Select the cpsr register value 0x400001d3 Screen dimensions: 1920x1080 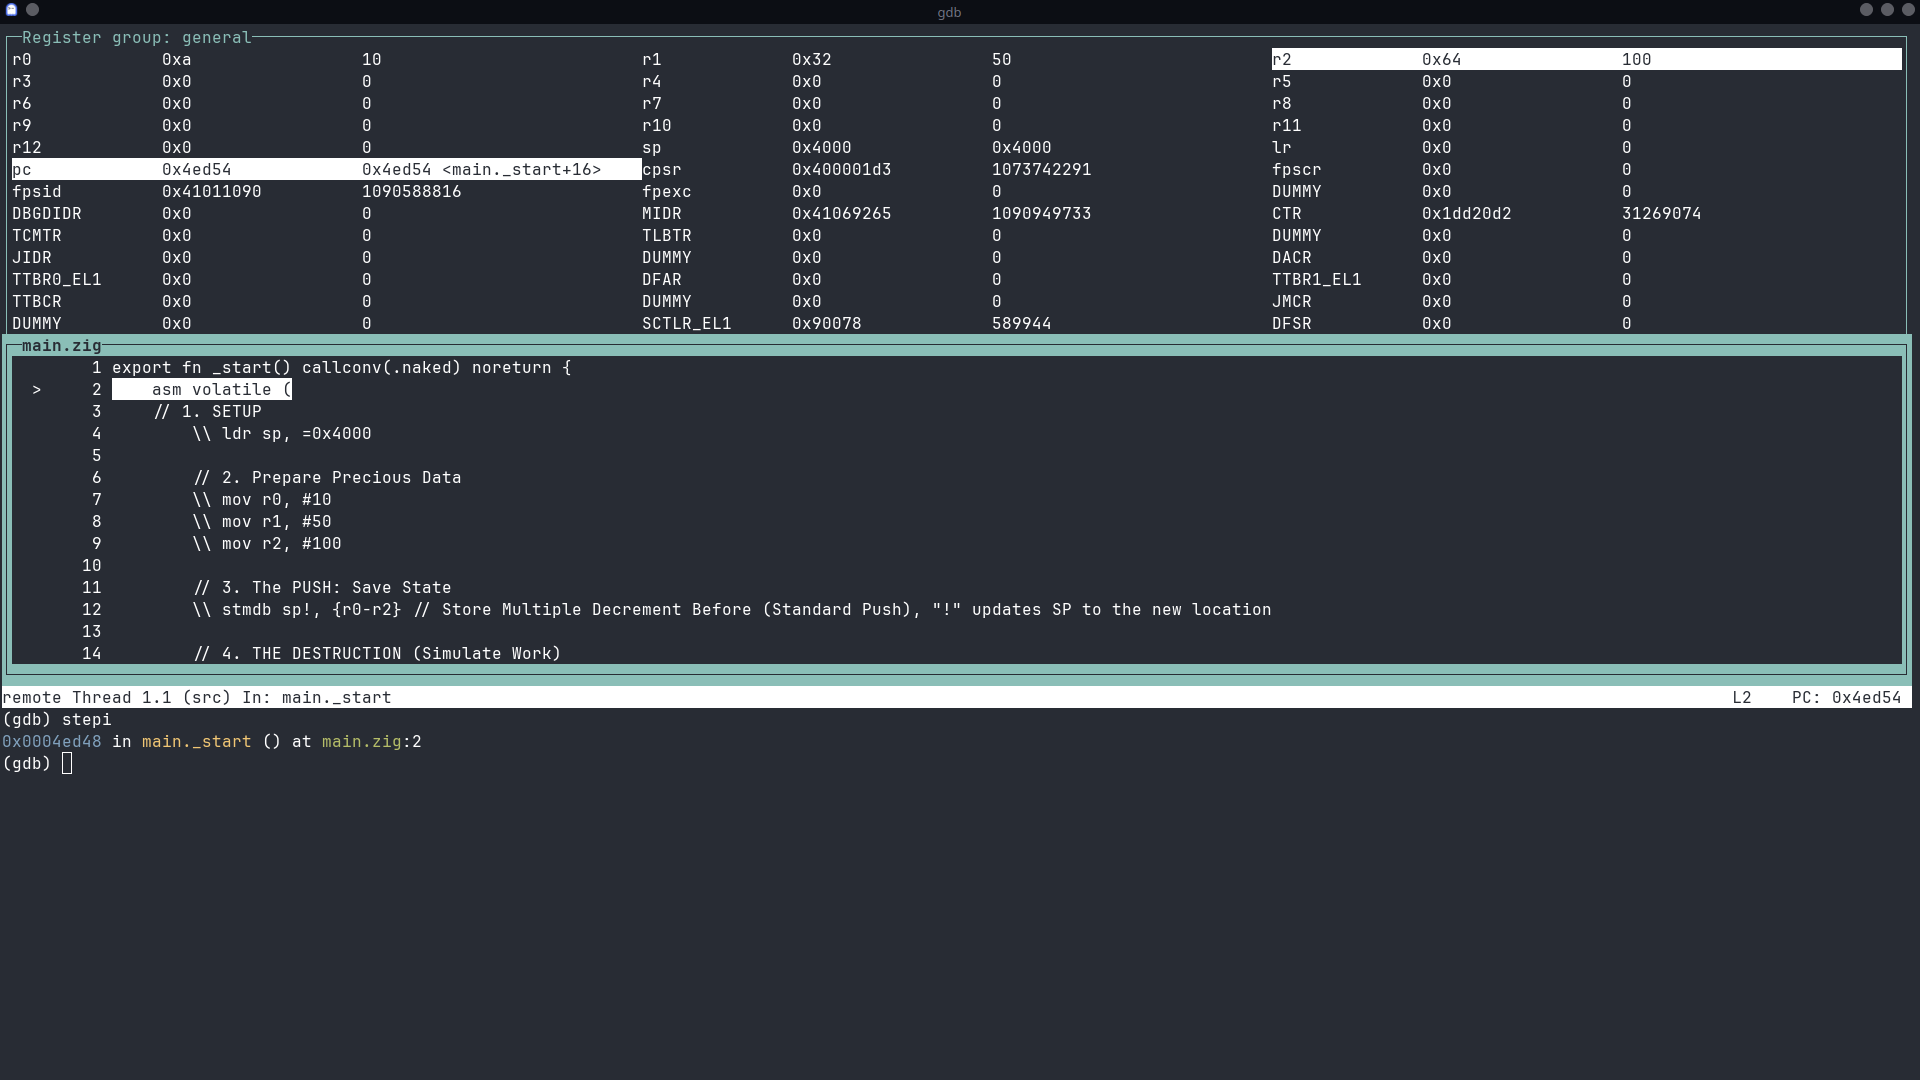(841, 169)
